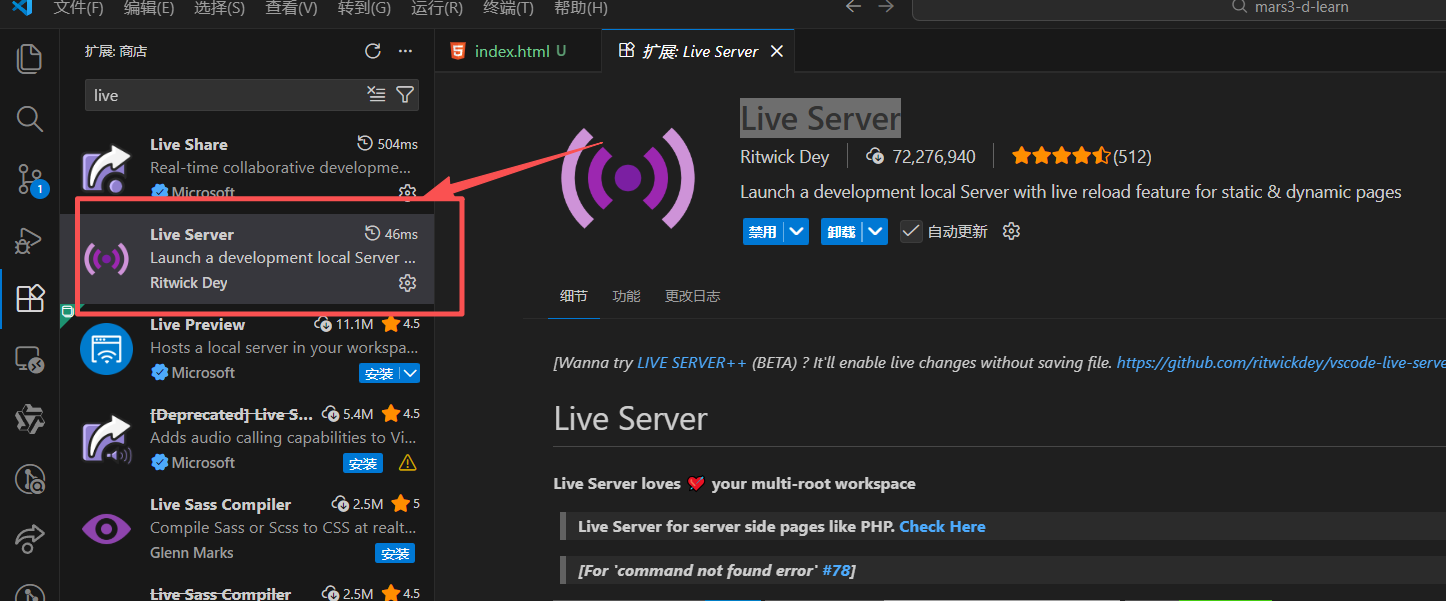Click the Live Preview extension icon
This screenshot has height=601, width=1446.
(106, 349)
